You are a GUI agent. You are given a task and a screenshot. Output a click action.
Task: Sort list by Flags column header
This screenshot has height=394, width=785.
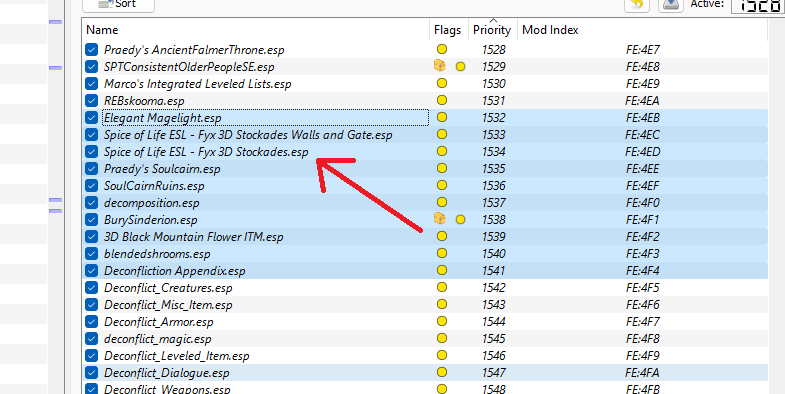tap(448, 30)
